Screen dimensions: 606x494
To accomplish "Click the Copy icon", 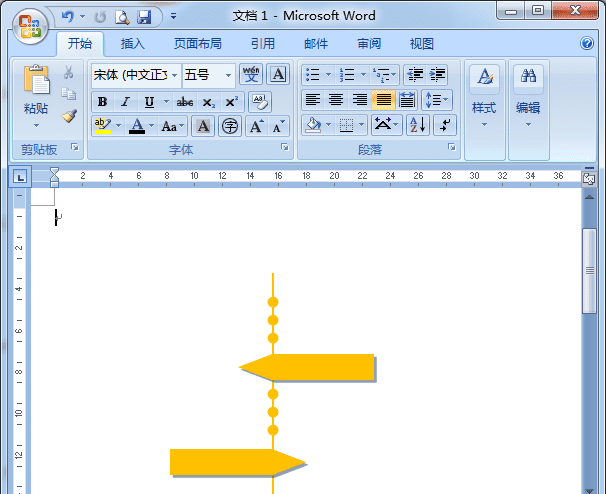I will pos(69,94).
